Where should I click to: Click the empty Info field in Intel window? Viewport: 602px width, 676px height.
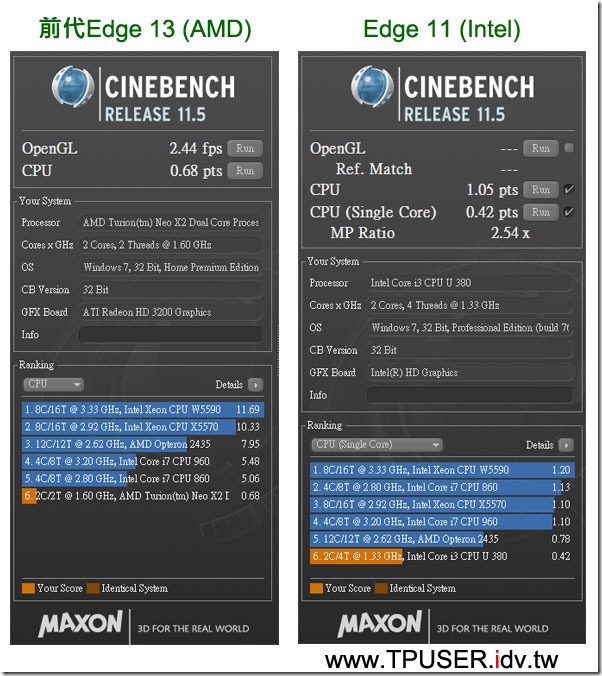point(470,395)
